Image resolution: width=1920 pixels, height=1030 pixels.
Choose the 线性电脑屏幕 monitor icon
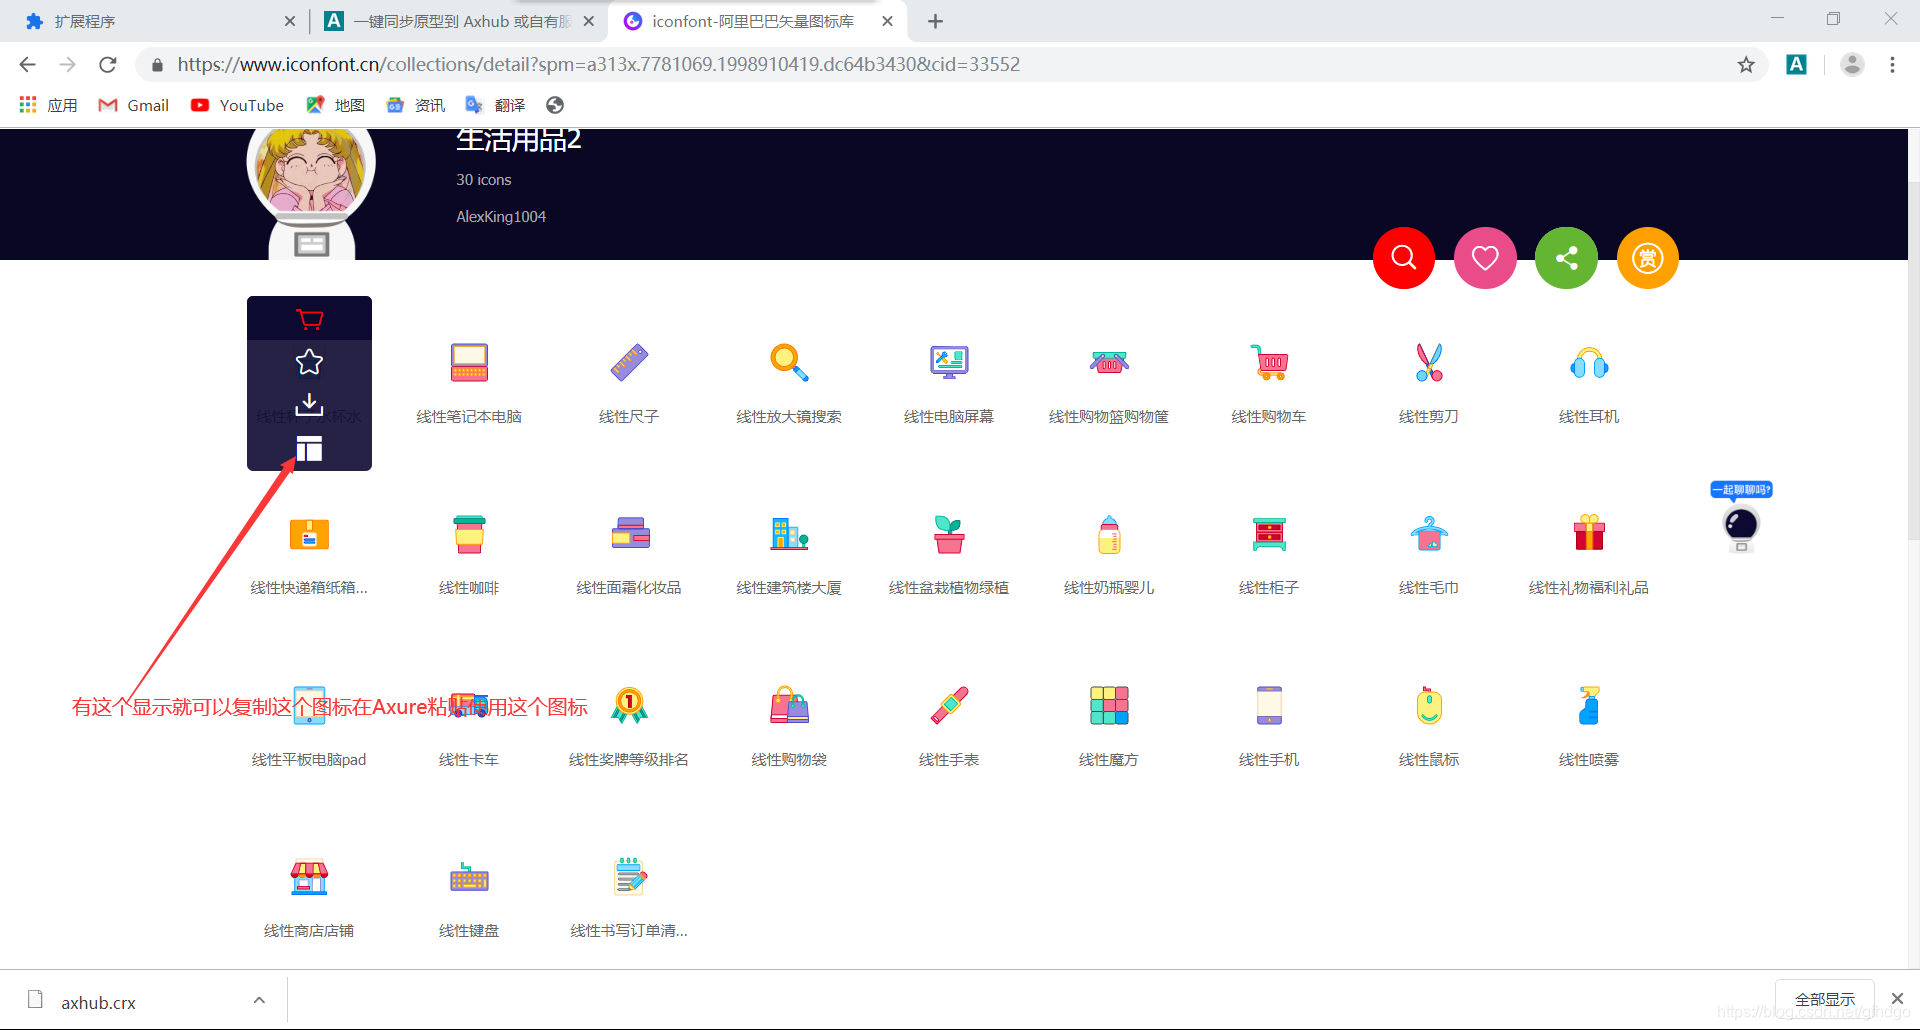(949, 362)
